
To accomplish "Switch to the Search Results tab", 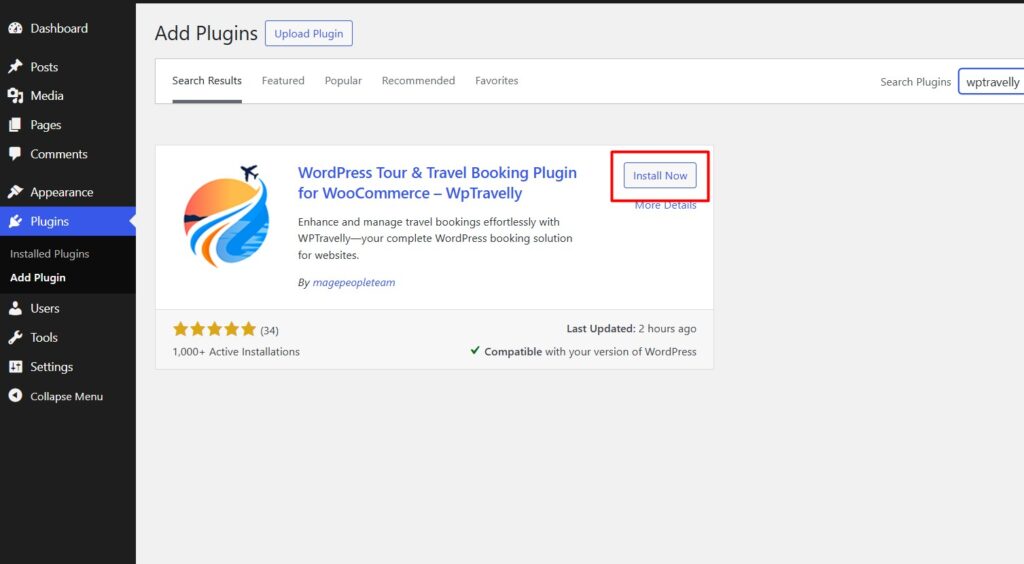I will click(x=207, y=81).
